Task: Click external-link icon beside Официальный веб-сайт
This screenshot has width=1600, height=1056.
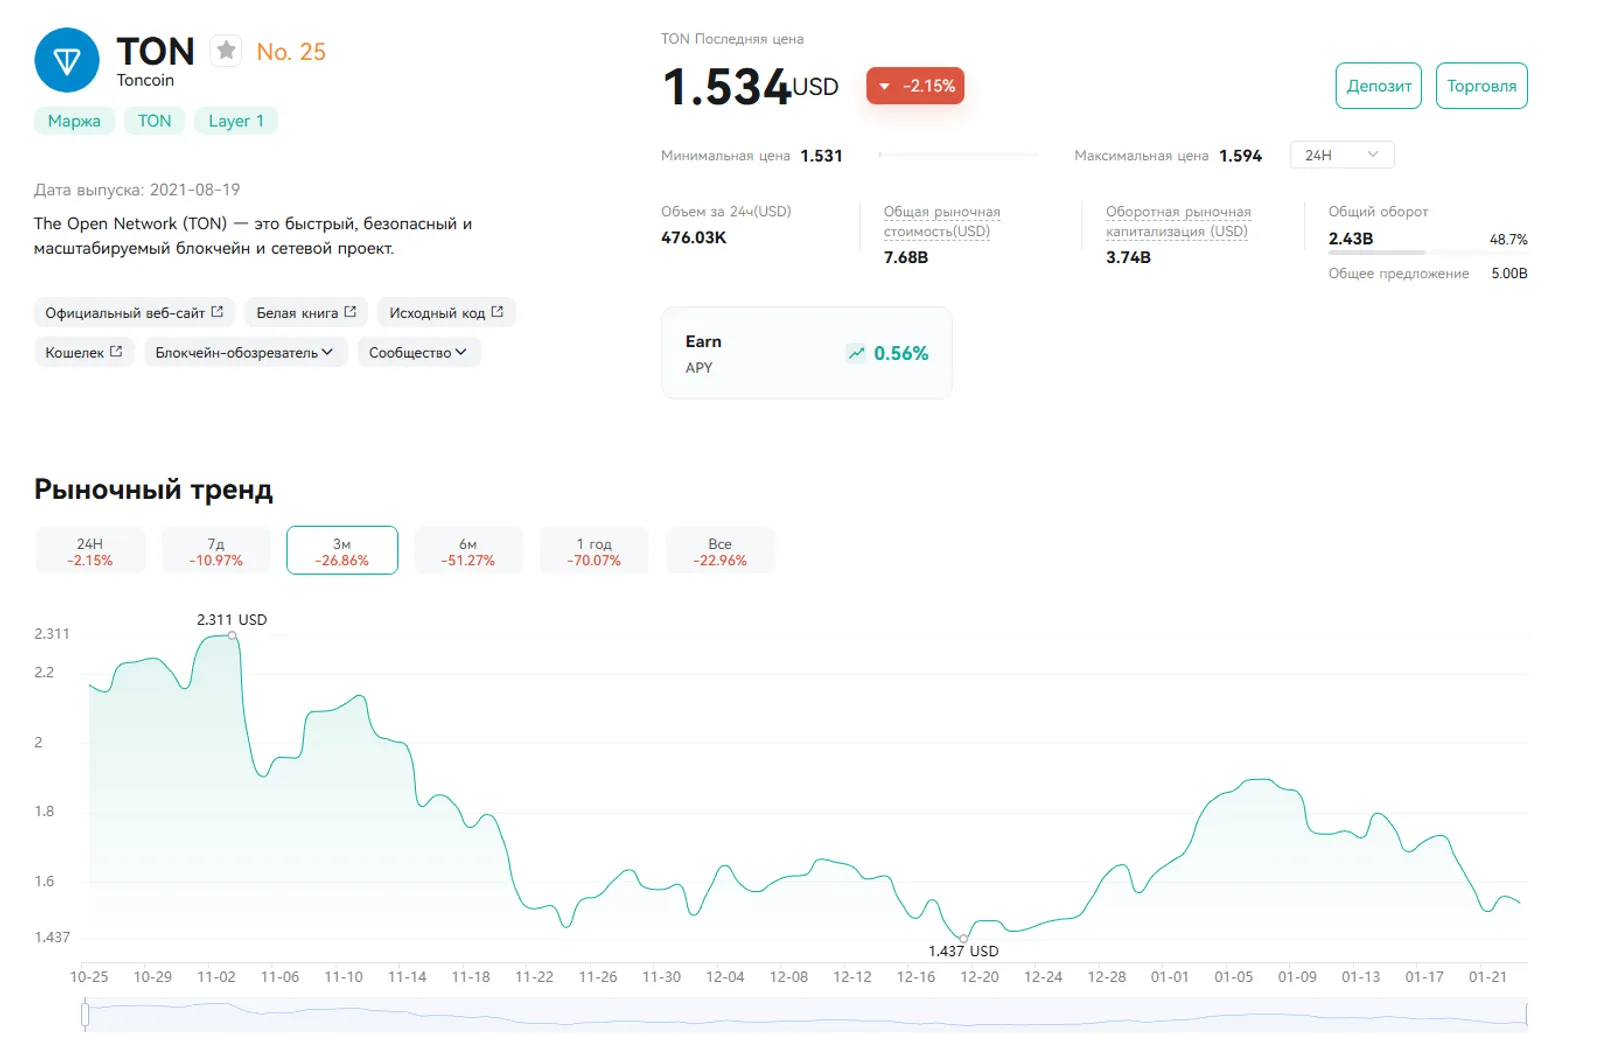Action: click(217, 312)
